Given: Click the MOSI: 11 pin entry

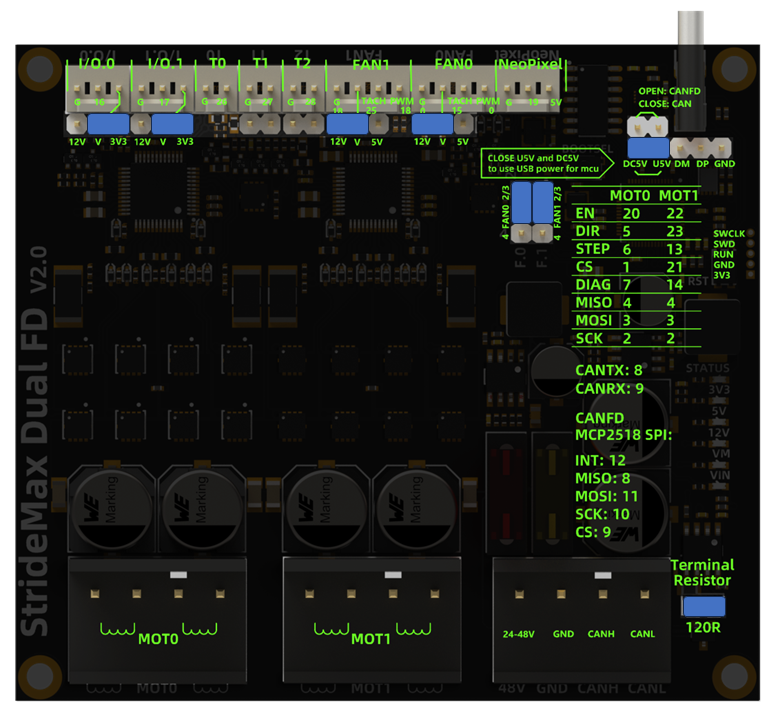Looking at the screenshot, I should pyautogui.click(x=606, y=496).
